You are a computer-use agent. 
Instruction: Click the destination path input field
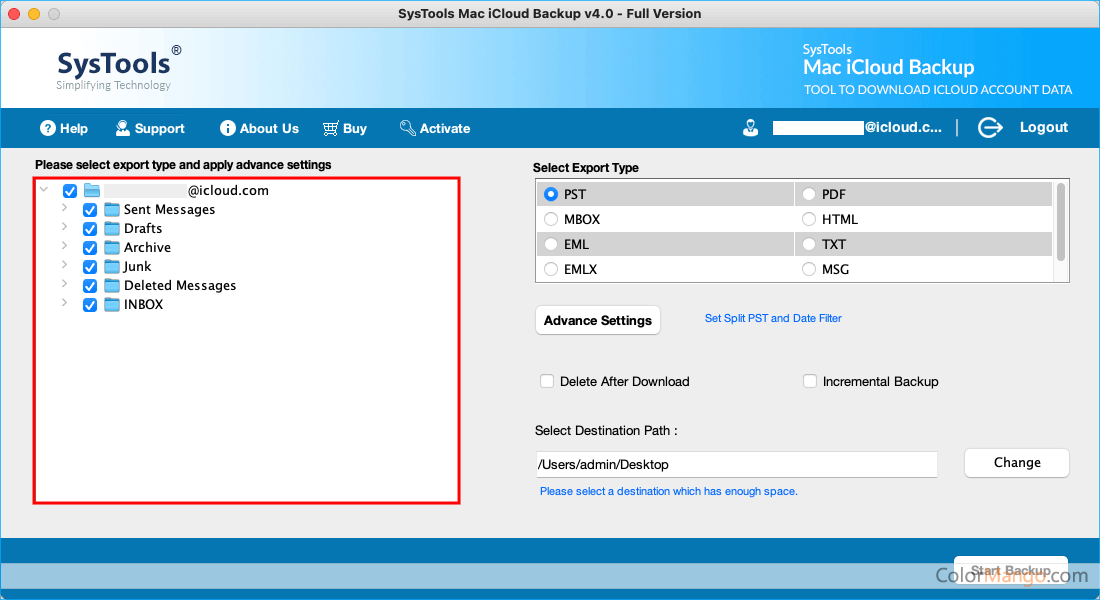coord(736,464)
